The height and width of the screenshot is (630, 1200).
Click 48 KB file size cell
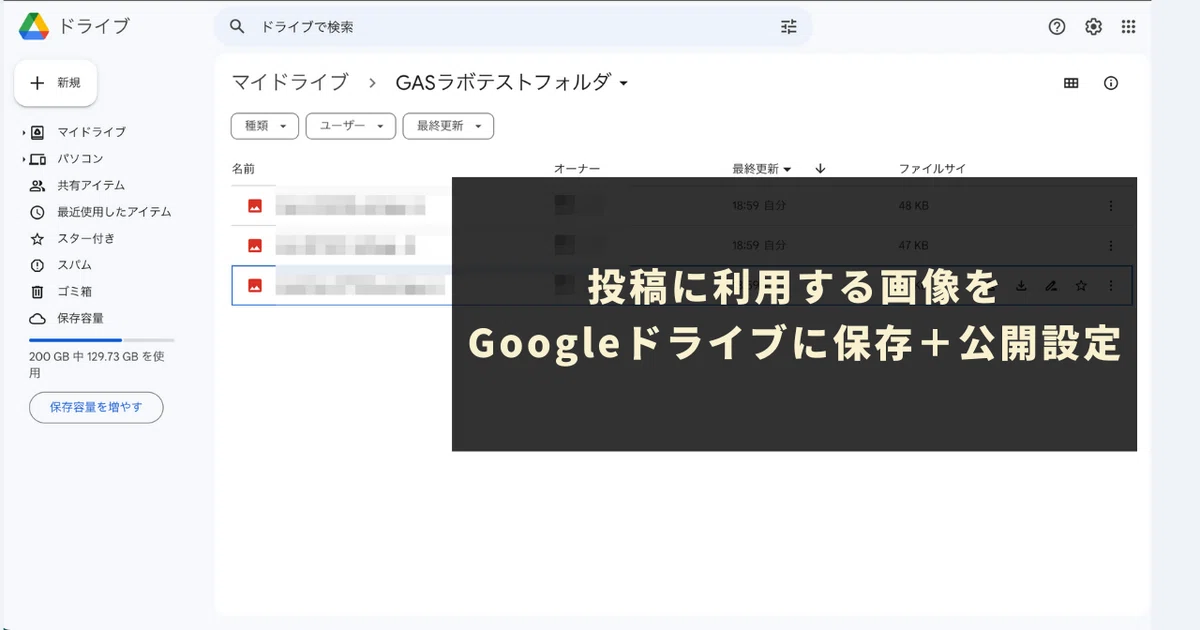913,206
